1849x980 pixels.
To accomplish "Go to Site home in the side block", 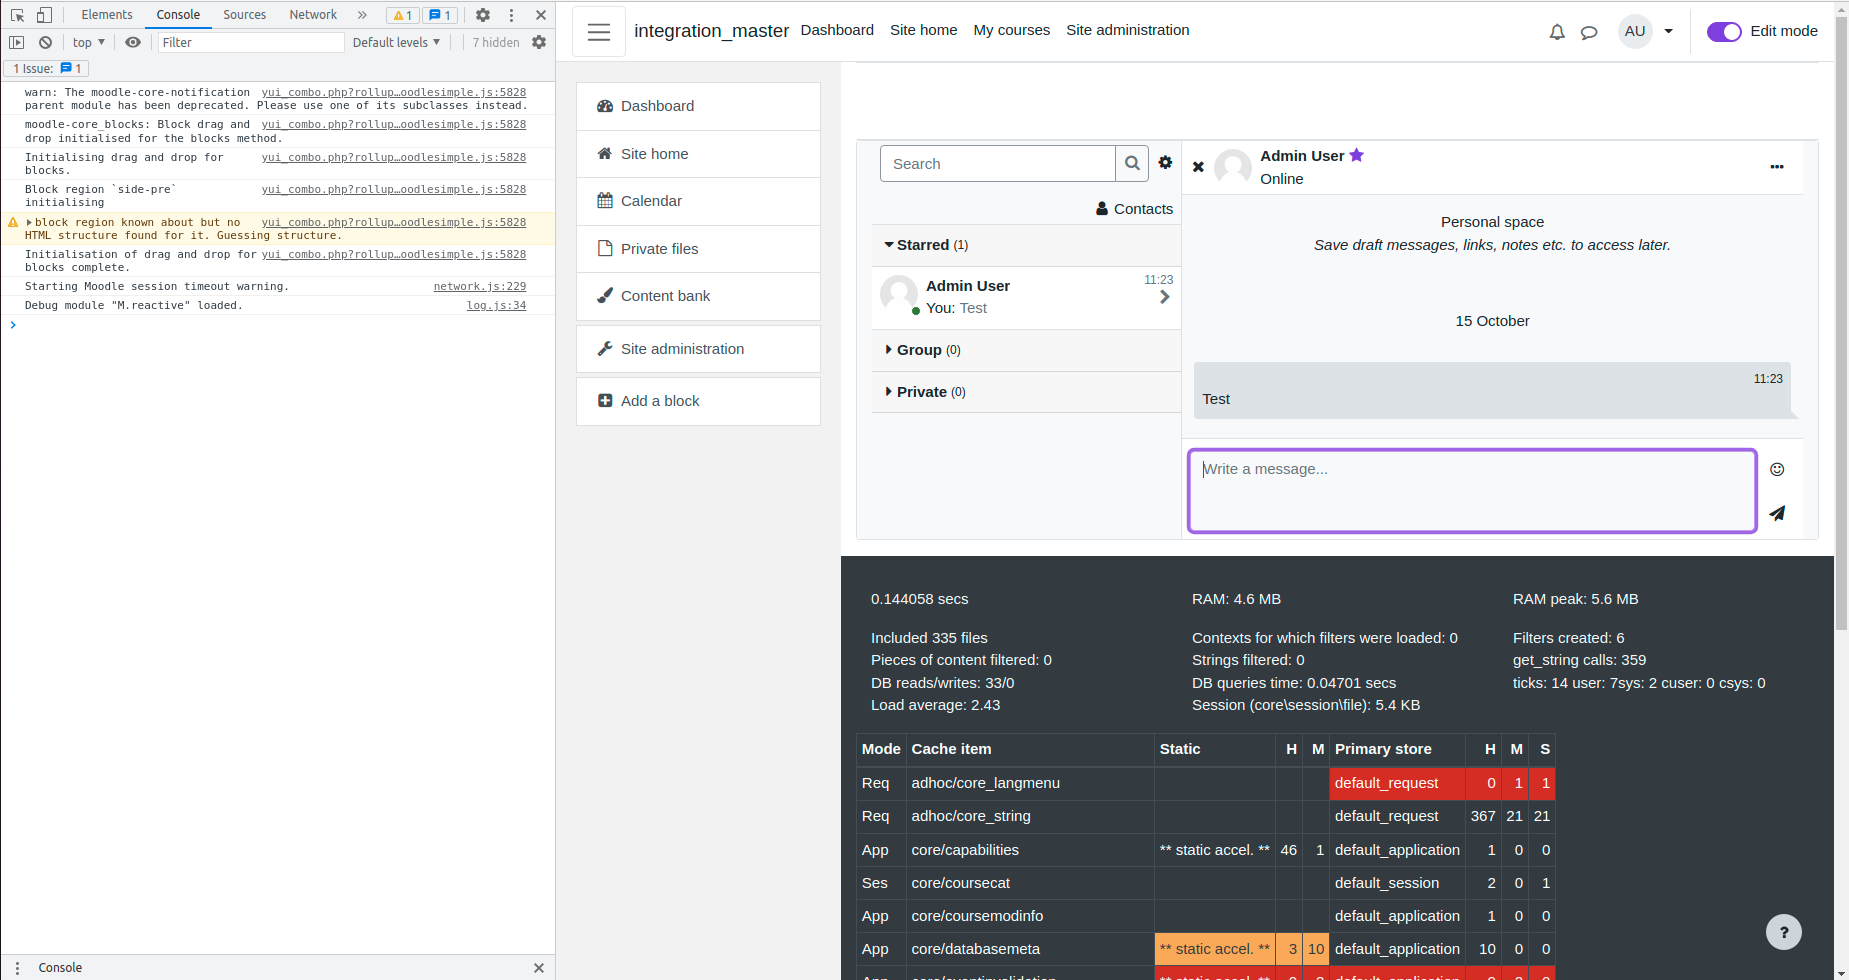I will pos(698,154).
